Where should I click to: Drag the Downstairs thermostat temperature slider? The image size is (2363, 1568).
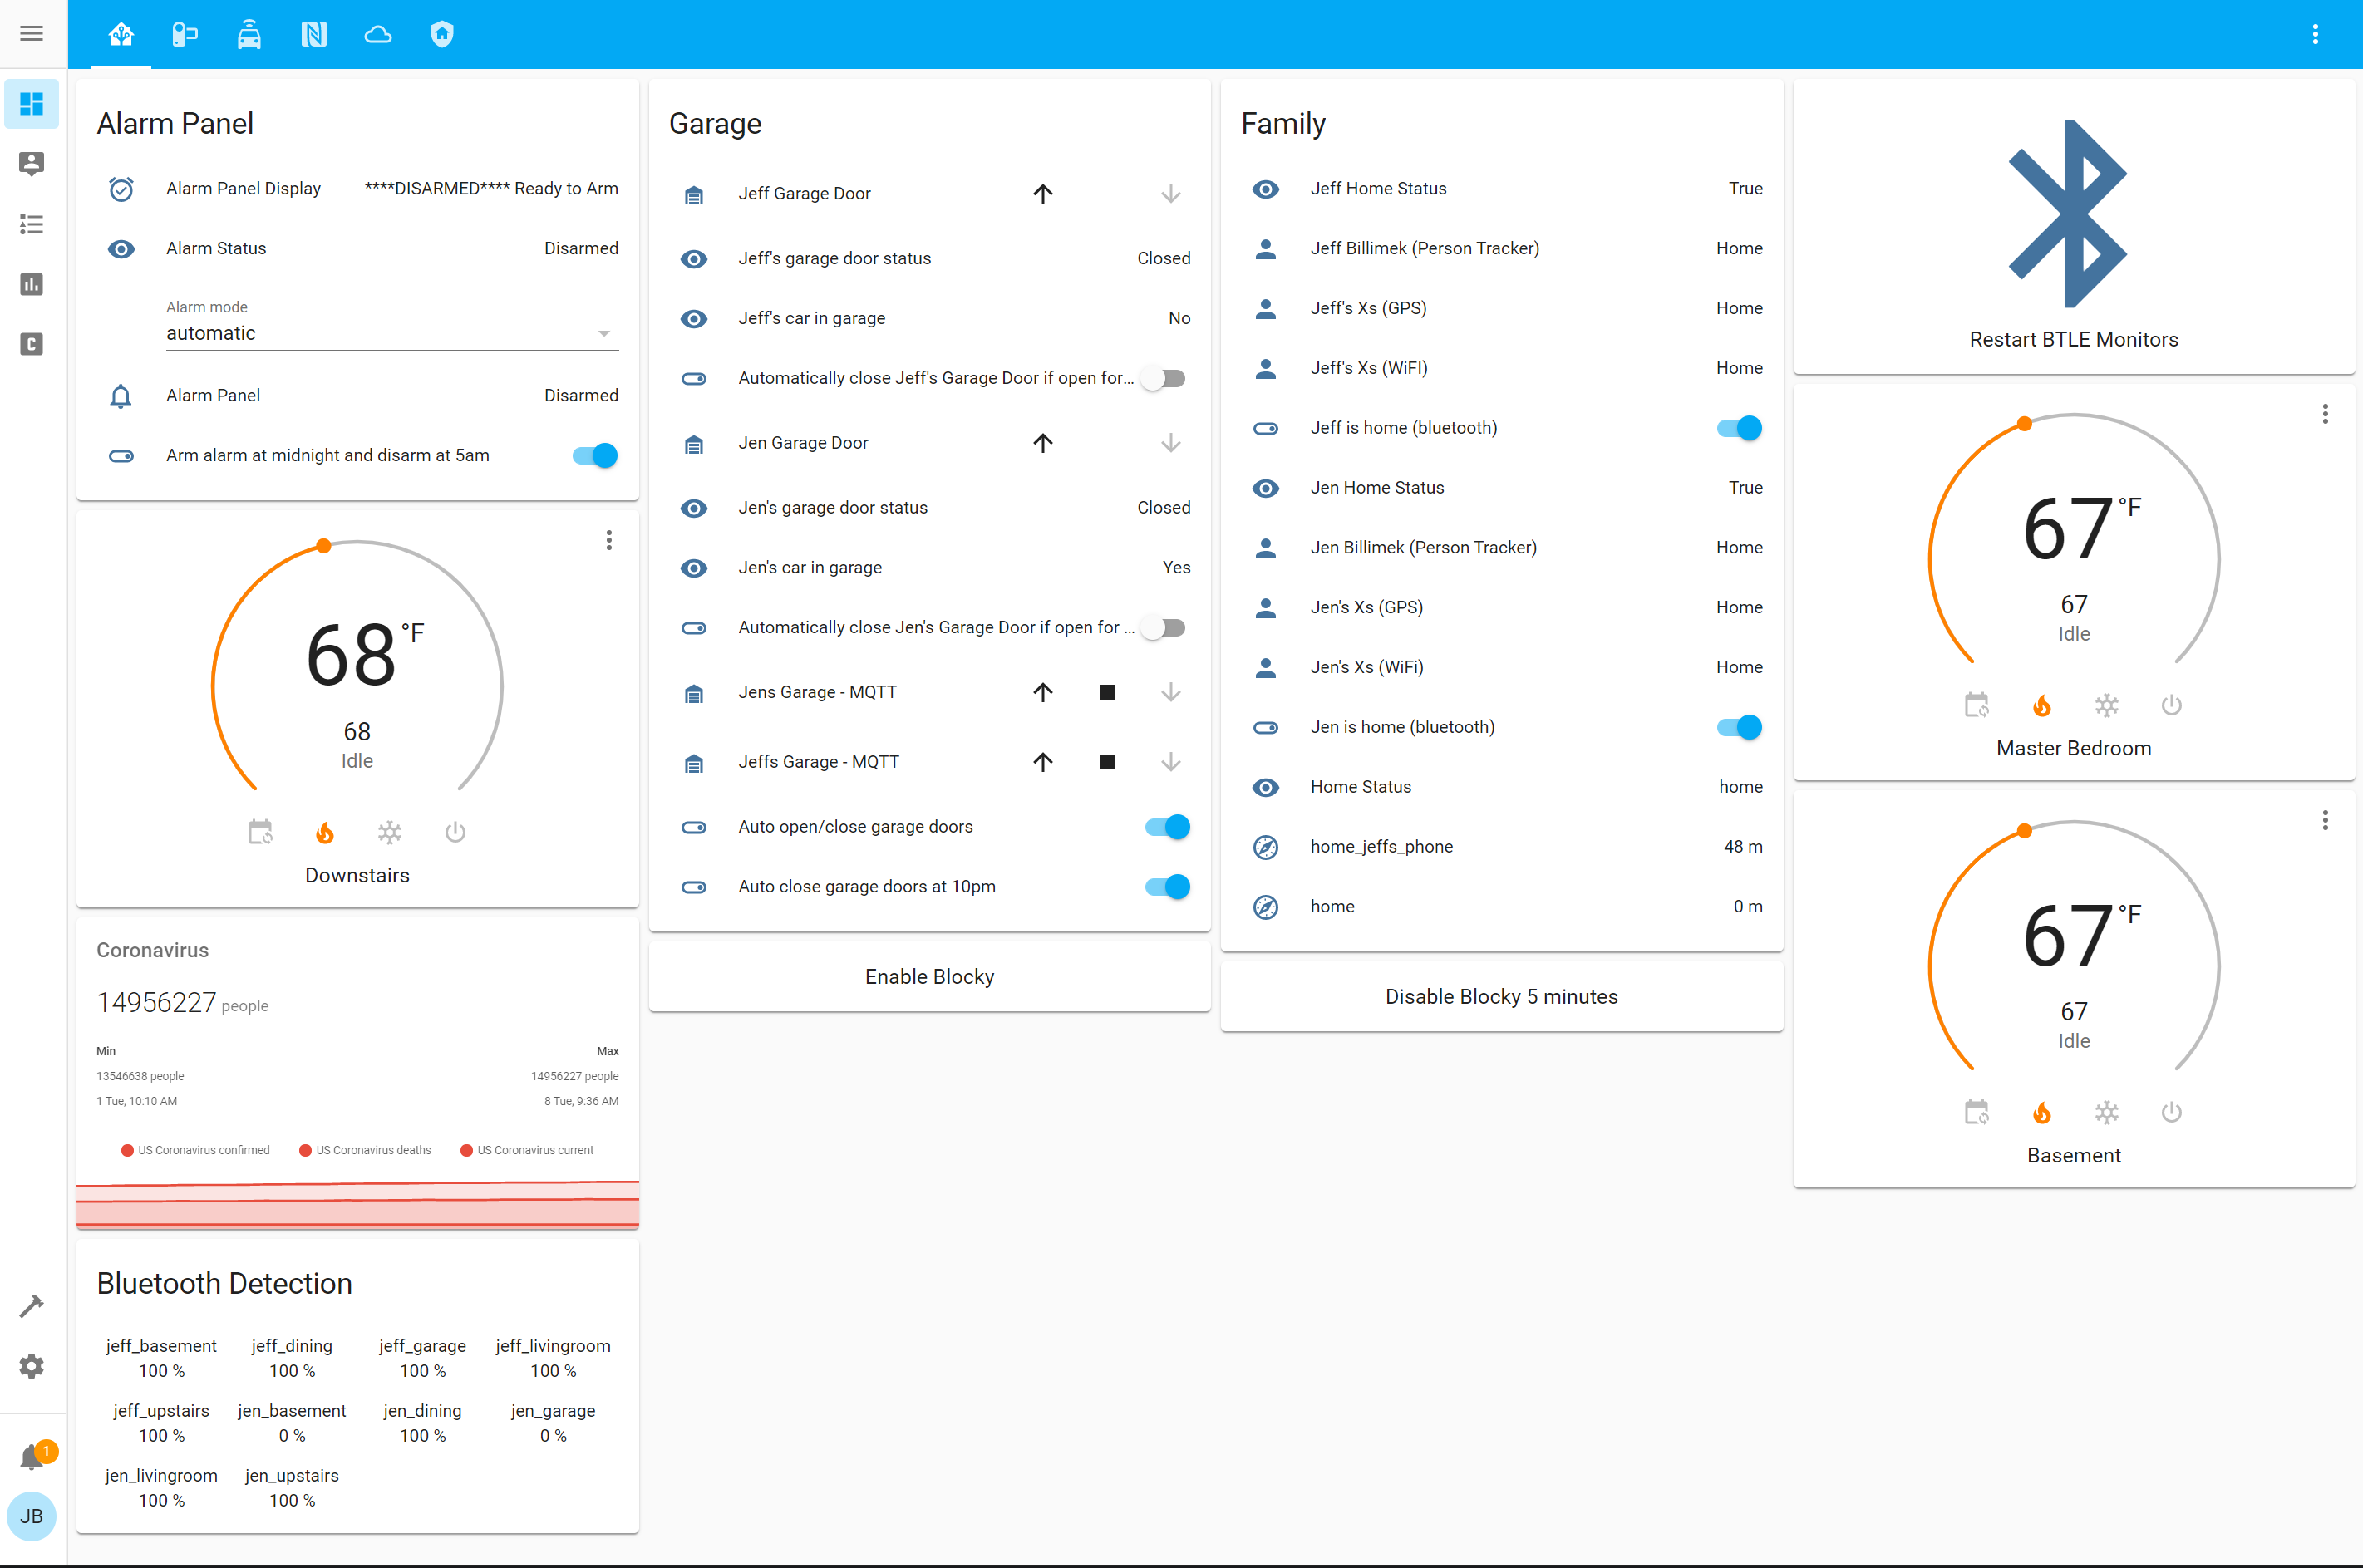click(x=322, y=546)
